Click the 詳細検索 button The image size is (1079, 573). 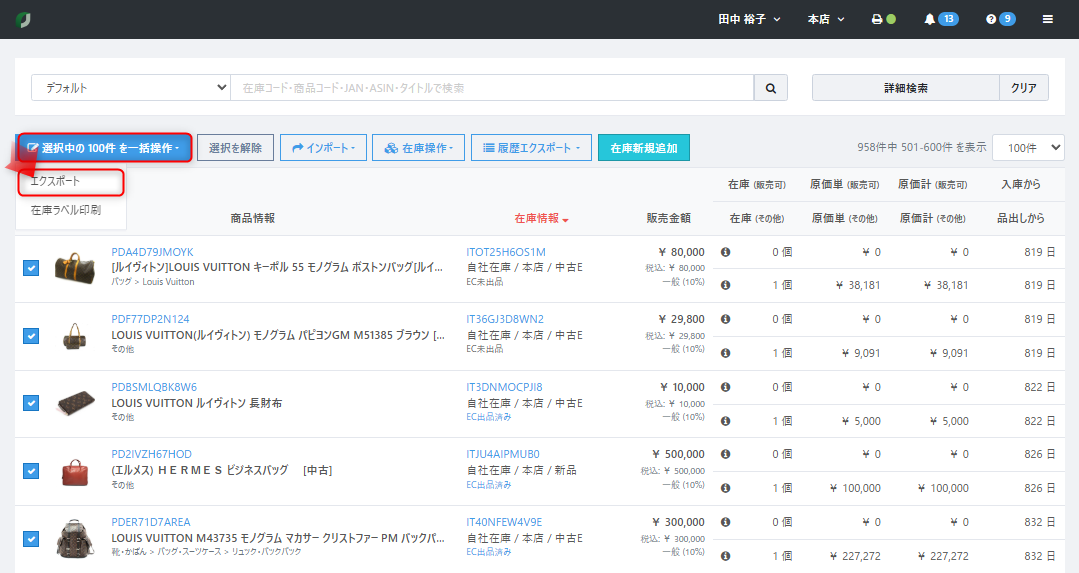pyautogui.click(x=906, y=88)
